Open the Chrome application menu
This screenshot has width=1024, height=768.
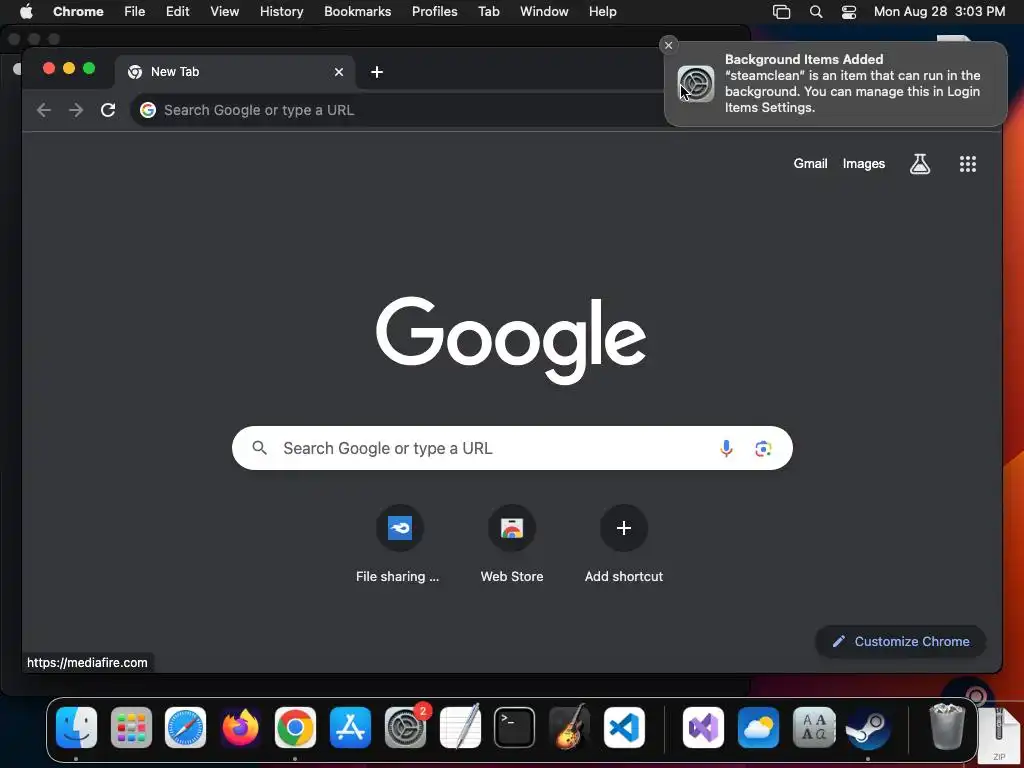78,11
